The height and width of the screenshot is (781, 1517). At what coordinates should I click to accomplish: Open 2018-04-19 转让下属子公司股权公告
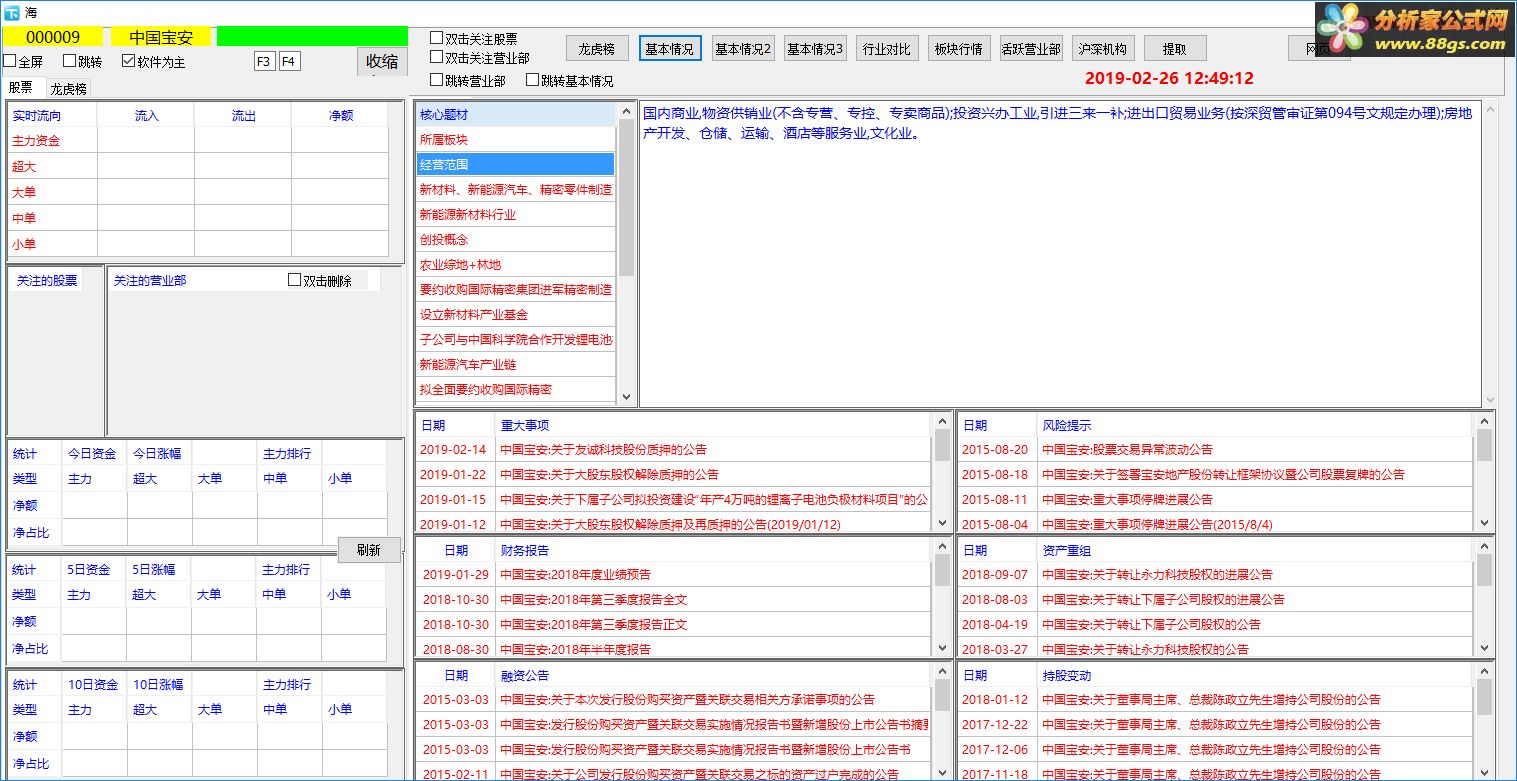pyautogui.click(x=1216, y=624)
